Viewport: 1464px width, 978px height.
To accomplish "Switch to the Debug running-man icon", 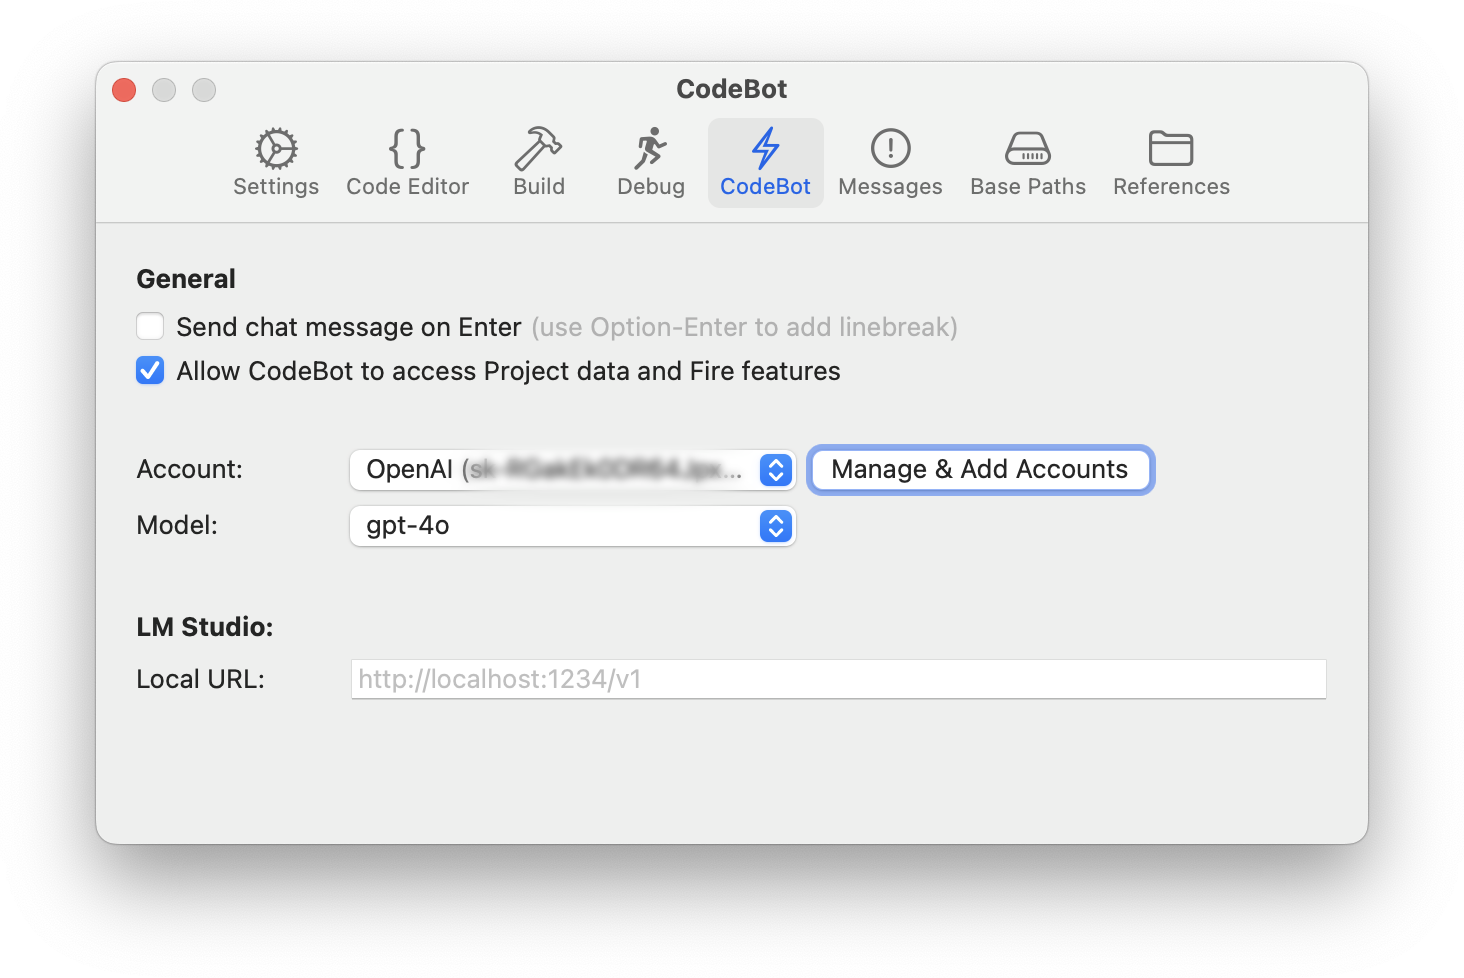I will [x=650, y=148].
